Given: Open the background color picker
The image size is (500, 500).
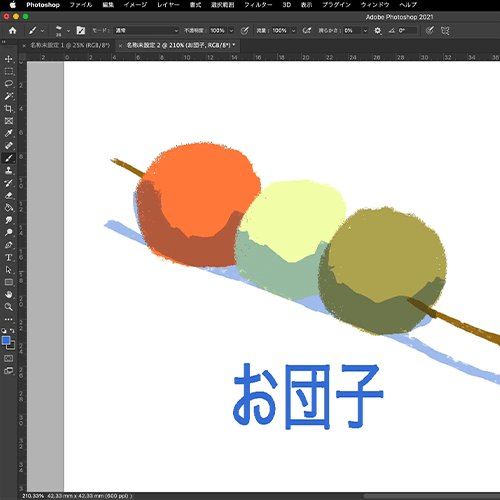Looking at the screenshot, I should tap(12, 347).
